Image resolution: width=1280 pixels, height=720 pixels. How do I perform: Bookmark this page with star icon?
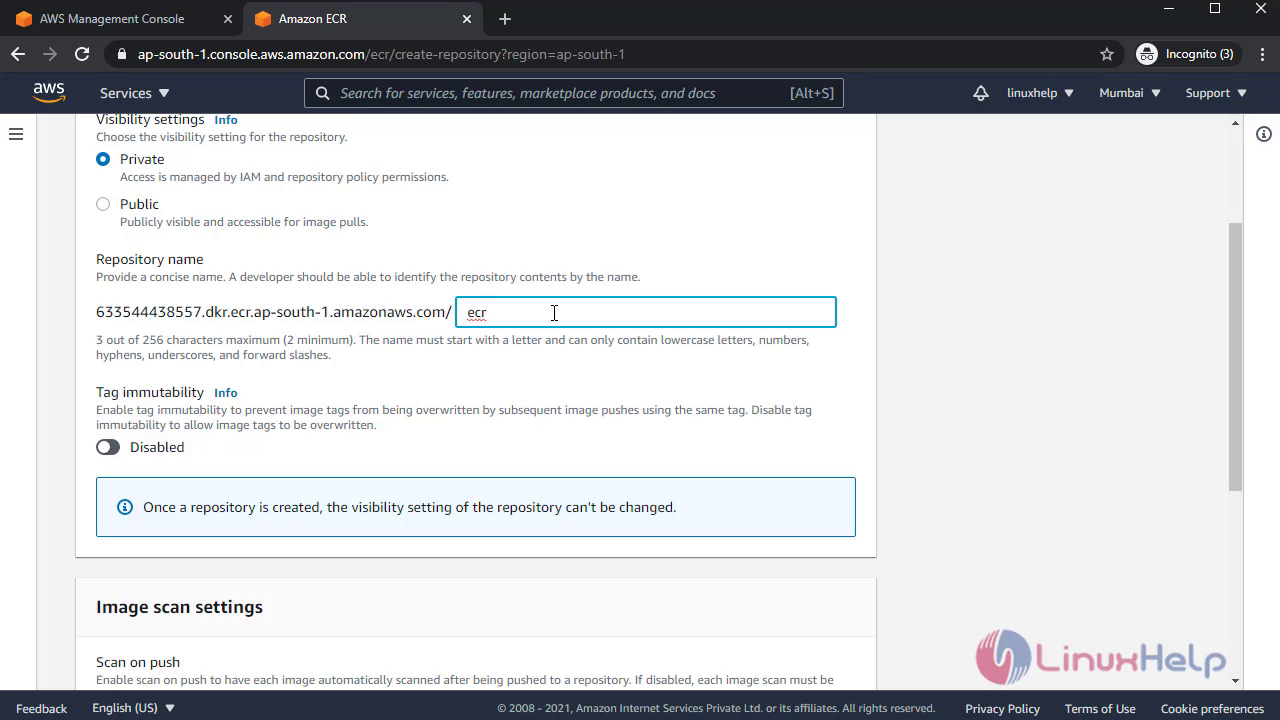pyautogui.click(x=1106, y=54)
